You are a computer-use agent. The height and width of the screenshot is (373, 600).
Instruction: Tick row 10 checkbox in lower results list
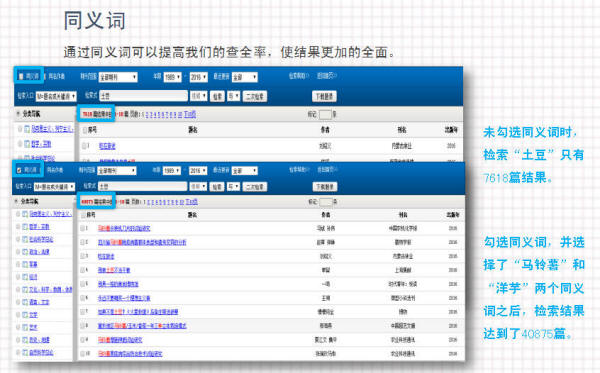(x=82, y=354)
